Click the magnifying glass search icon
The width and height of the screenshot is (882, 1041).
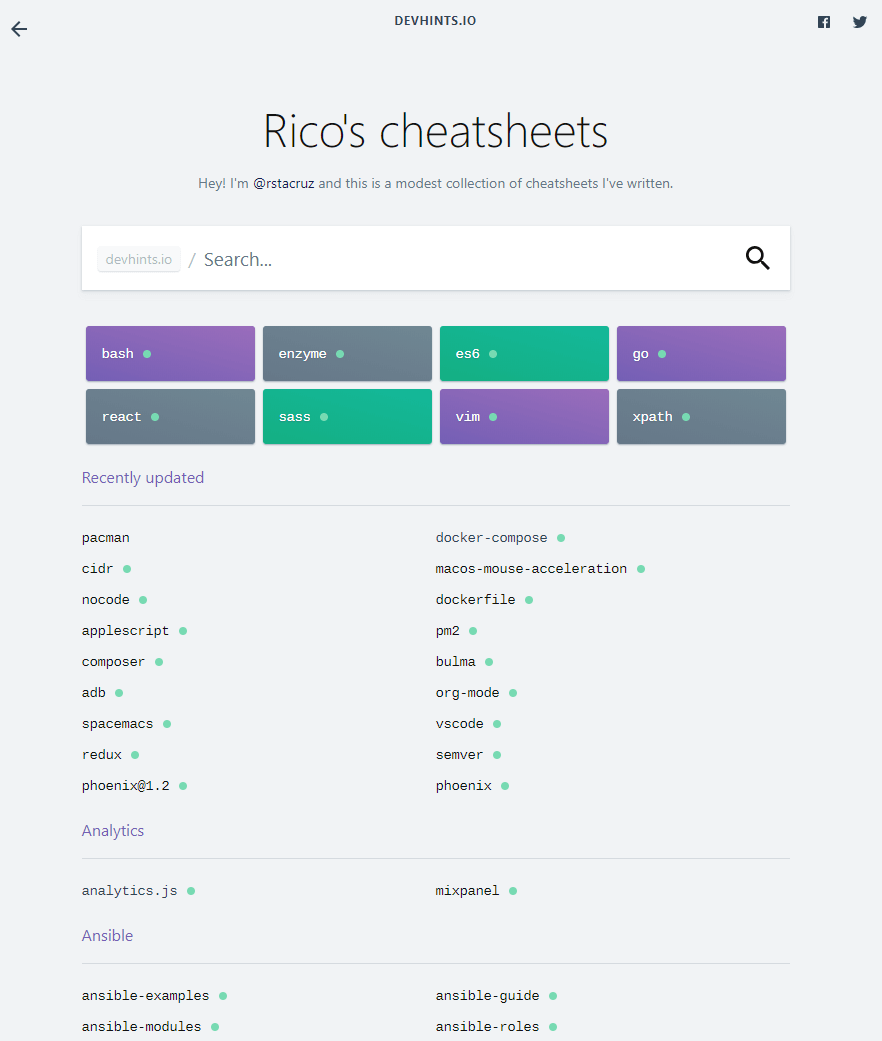click(x=757, y=258)
